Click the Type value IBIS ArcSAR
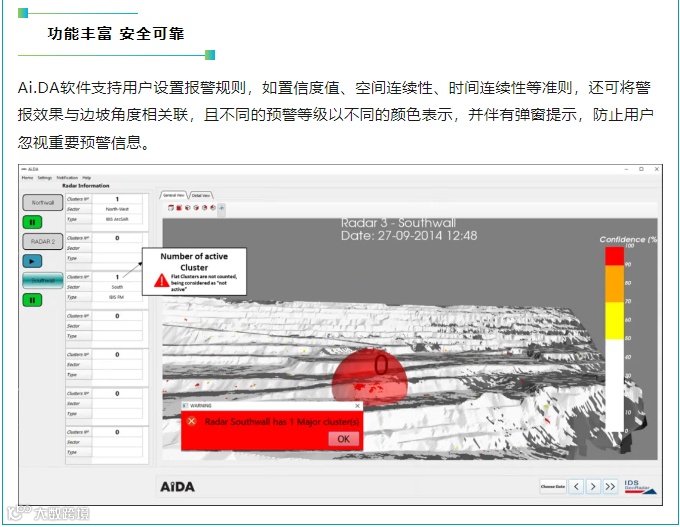Viewport: 680px width, 527px height. click(x=117, y=219)
